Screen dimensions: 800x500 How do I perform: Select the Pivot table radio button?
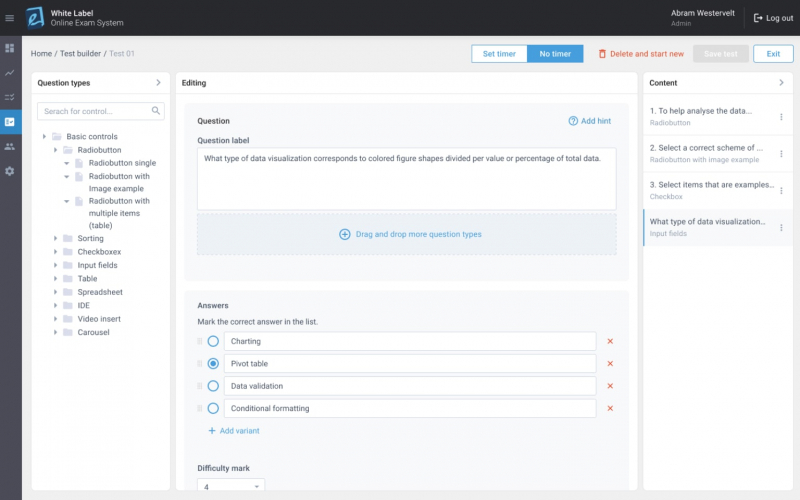click(213, 364)
